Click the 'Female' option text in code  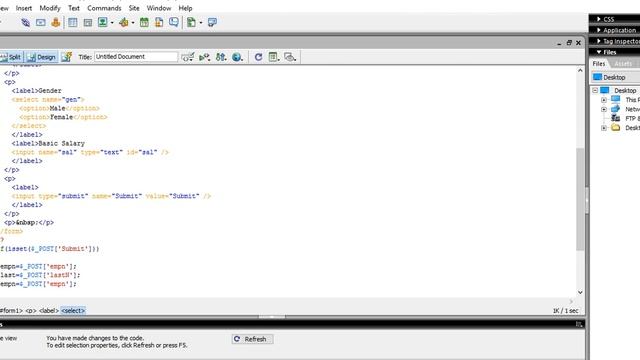(x=61, y=117)
